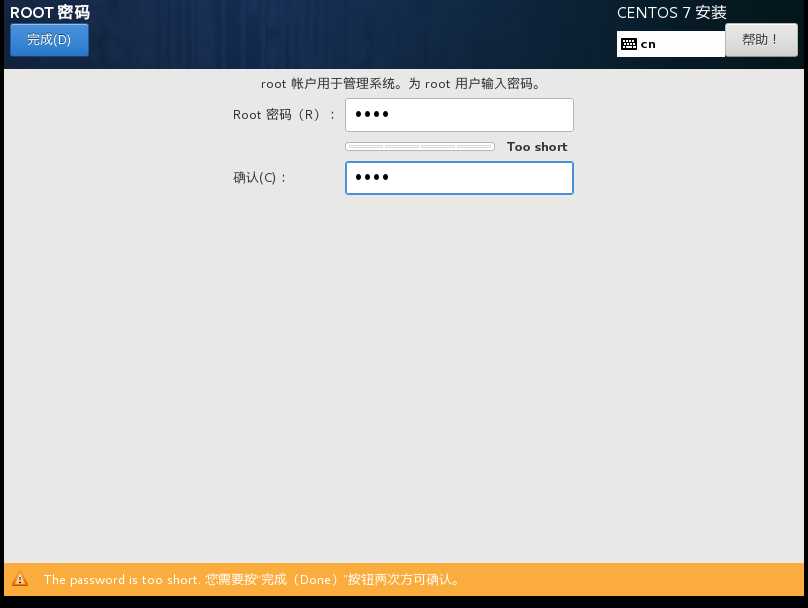Click the password strength bar
The height and width of the screenshot is (608, 808).
pyautogui.click(x=419, y=147)
